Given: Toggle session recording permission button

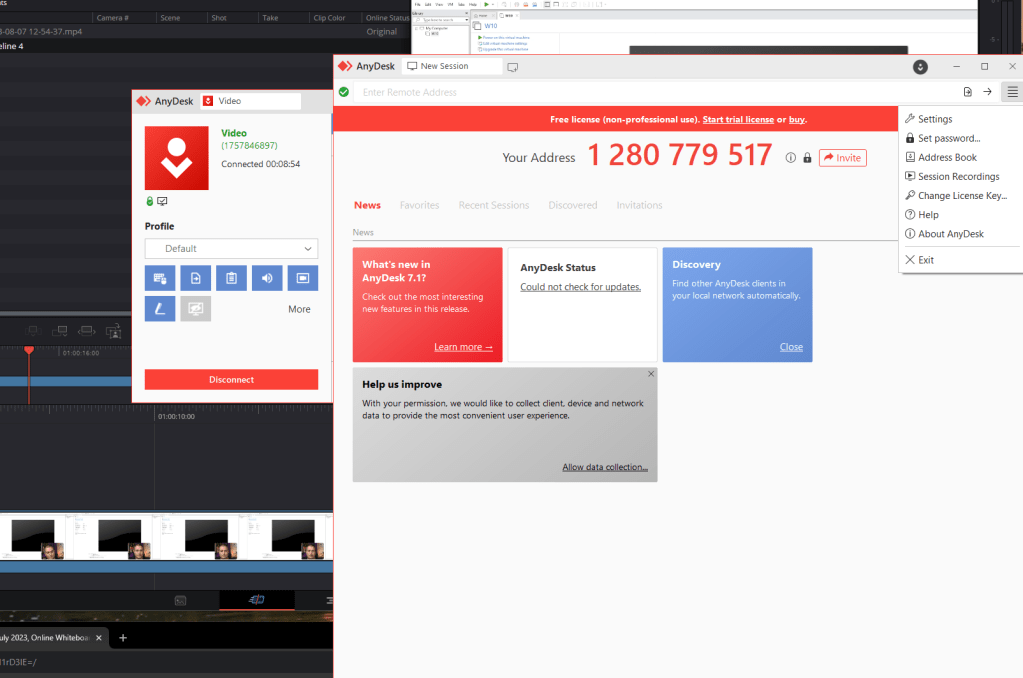Looking at the screenshot, I should pos(303,278).
